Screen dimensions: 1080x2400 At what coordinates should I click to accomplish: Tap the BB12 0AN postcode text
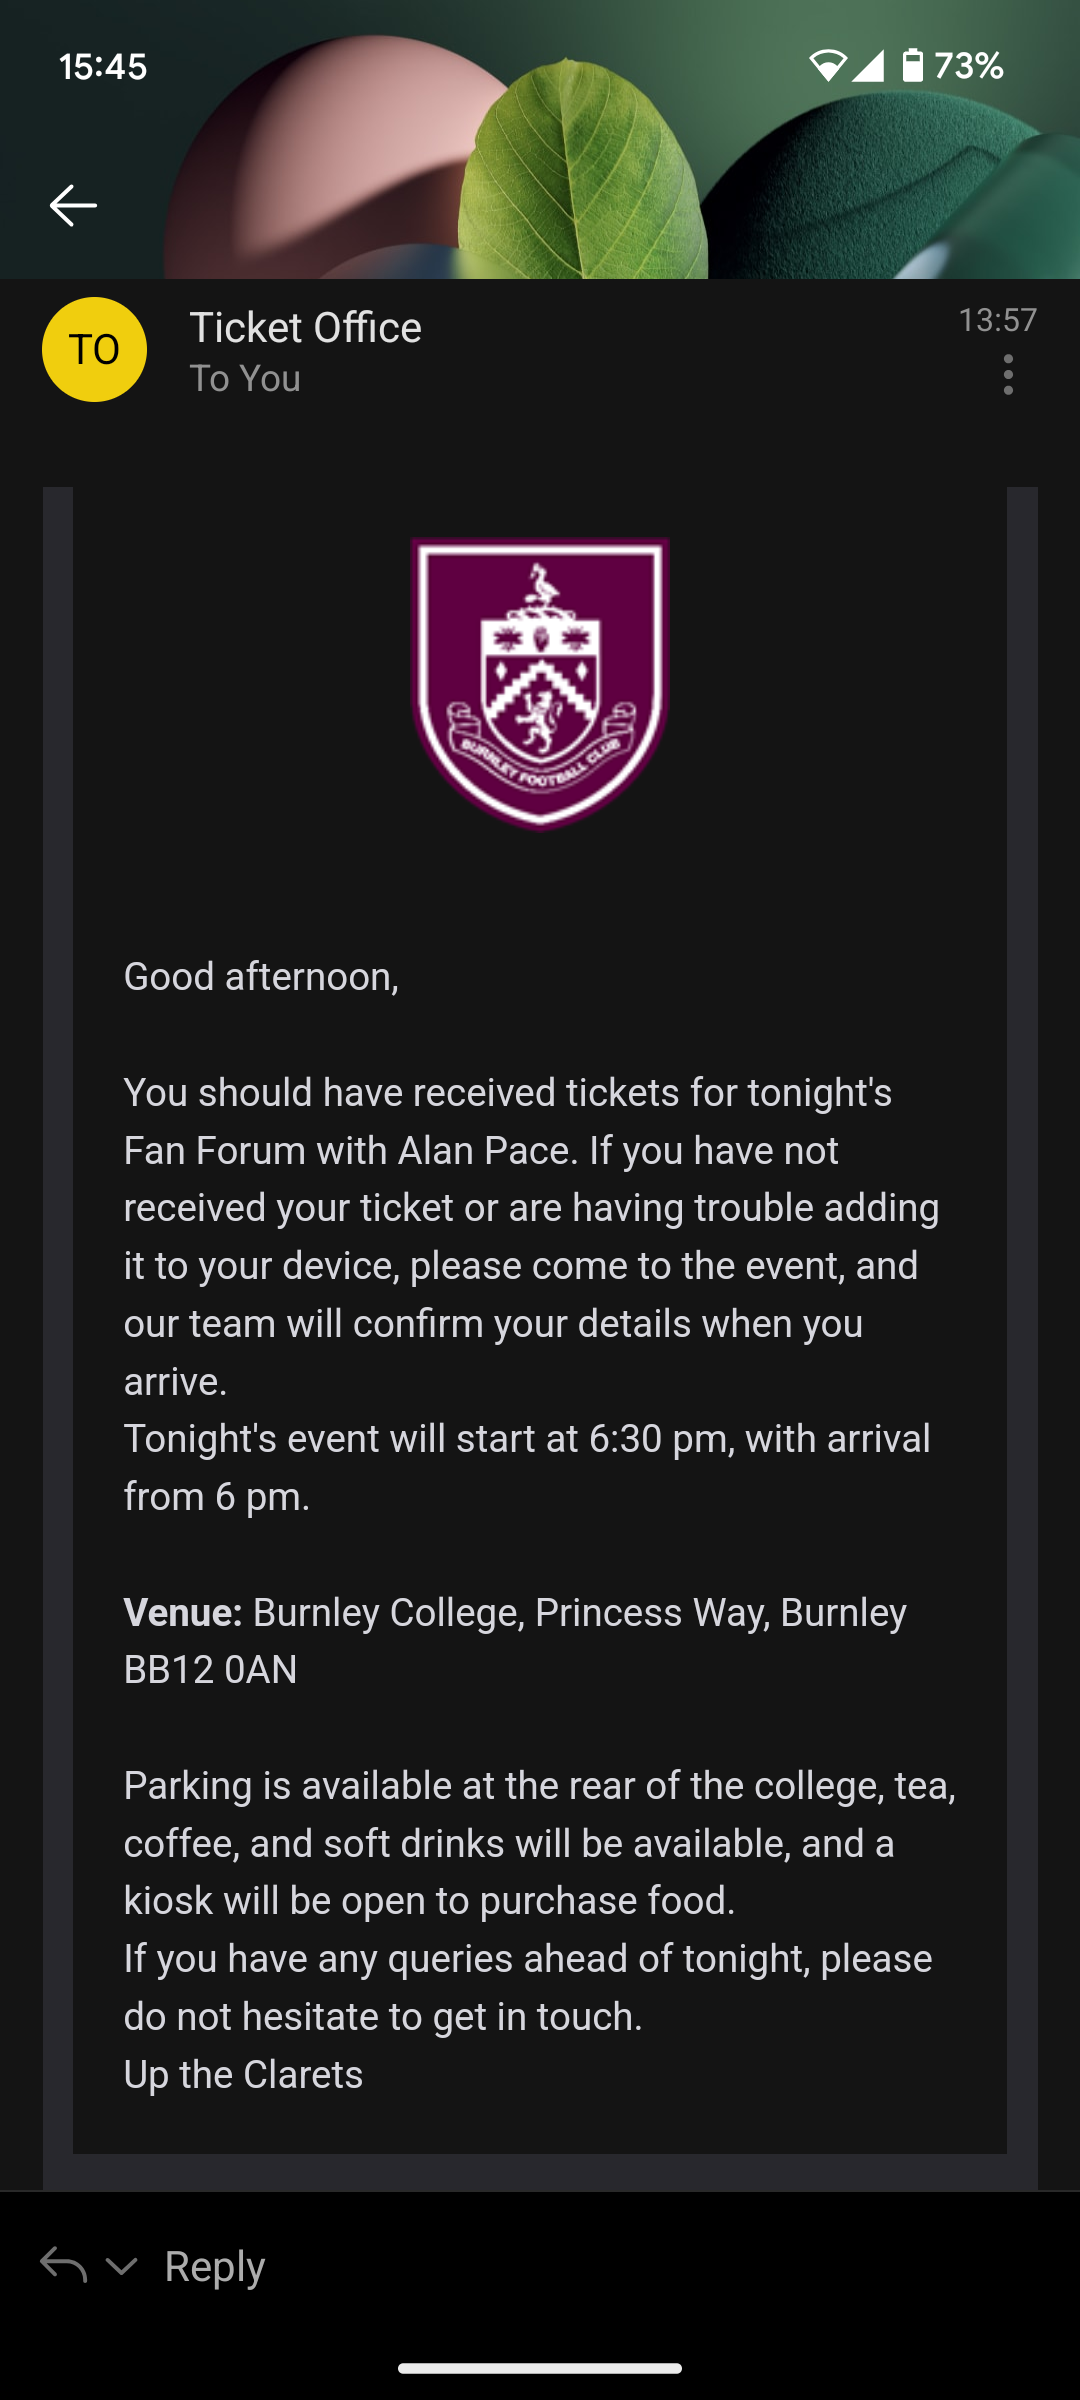[210, 1670]
